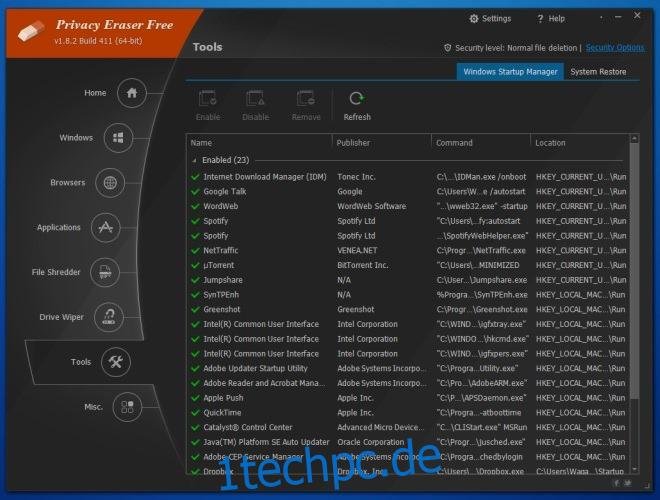Screen dimensions: 660x500
Task: Sort by the Location column header
Action: pyautogui.click(x=580, y=143)
